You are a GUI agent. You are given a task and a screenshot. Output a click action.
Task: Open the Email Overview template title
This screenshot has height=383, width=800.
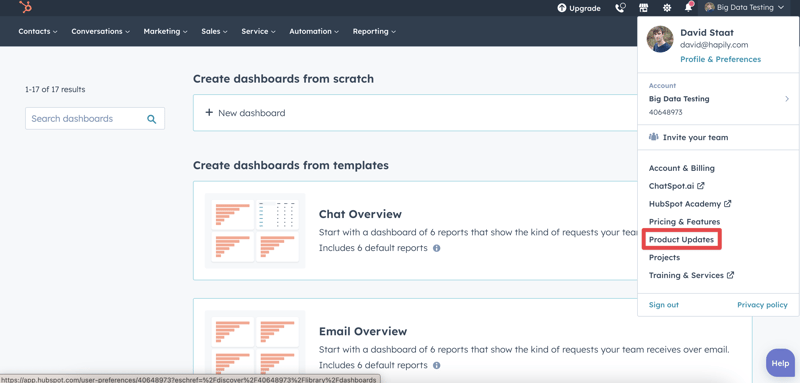click(x=363, y=331)
